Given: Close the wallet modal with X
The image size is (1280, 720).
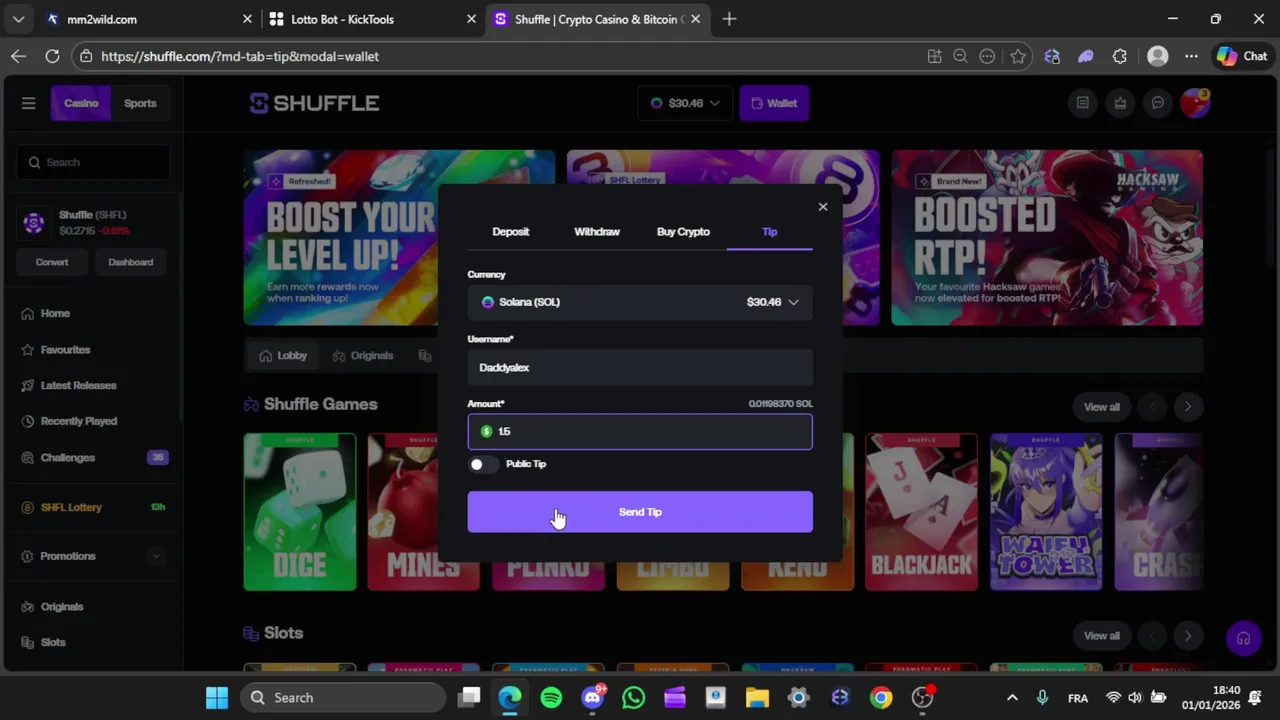Looking at the screenshot, I should pos(823,207).
